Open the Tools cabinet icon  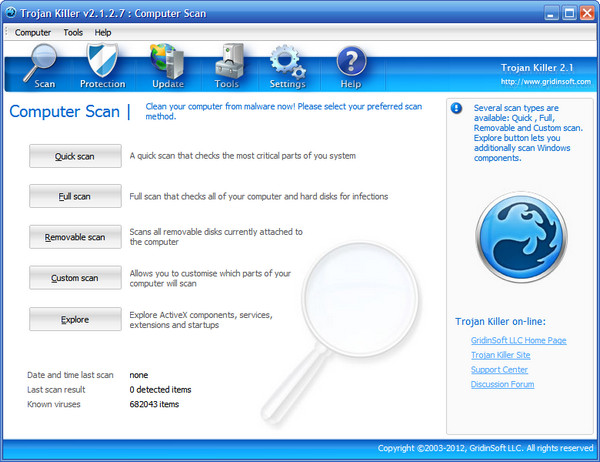pos(227,62)
